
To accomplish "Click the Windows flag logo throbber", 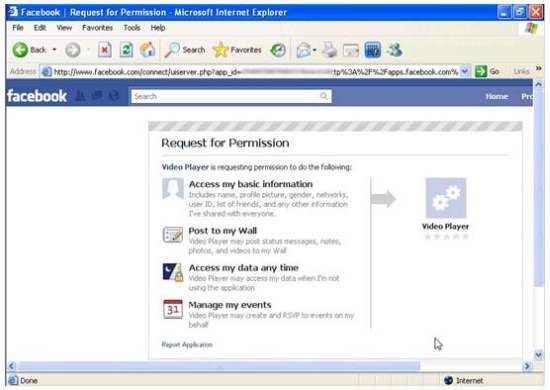I will pos(531,28).
